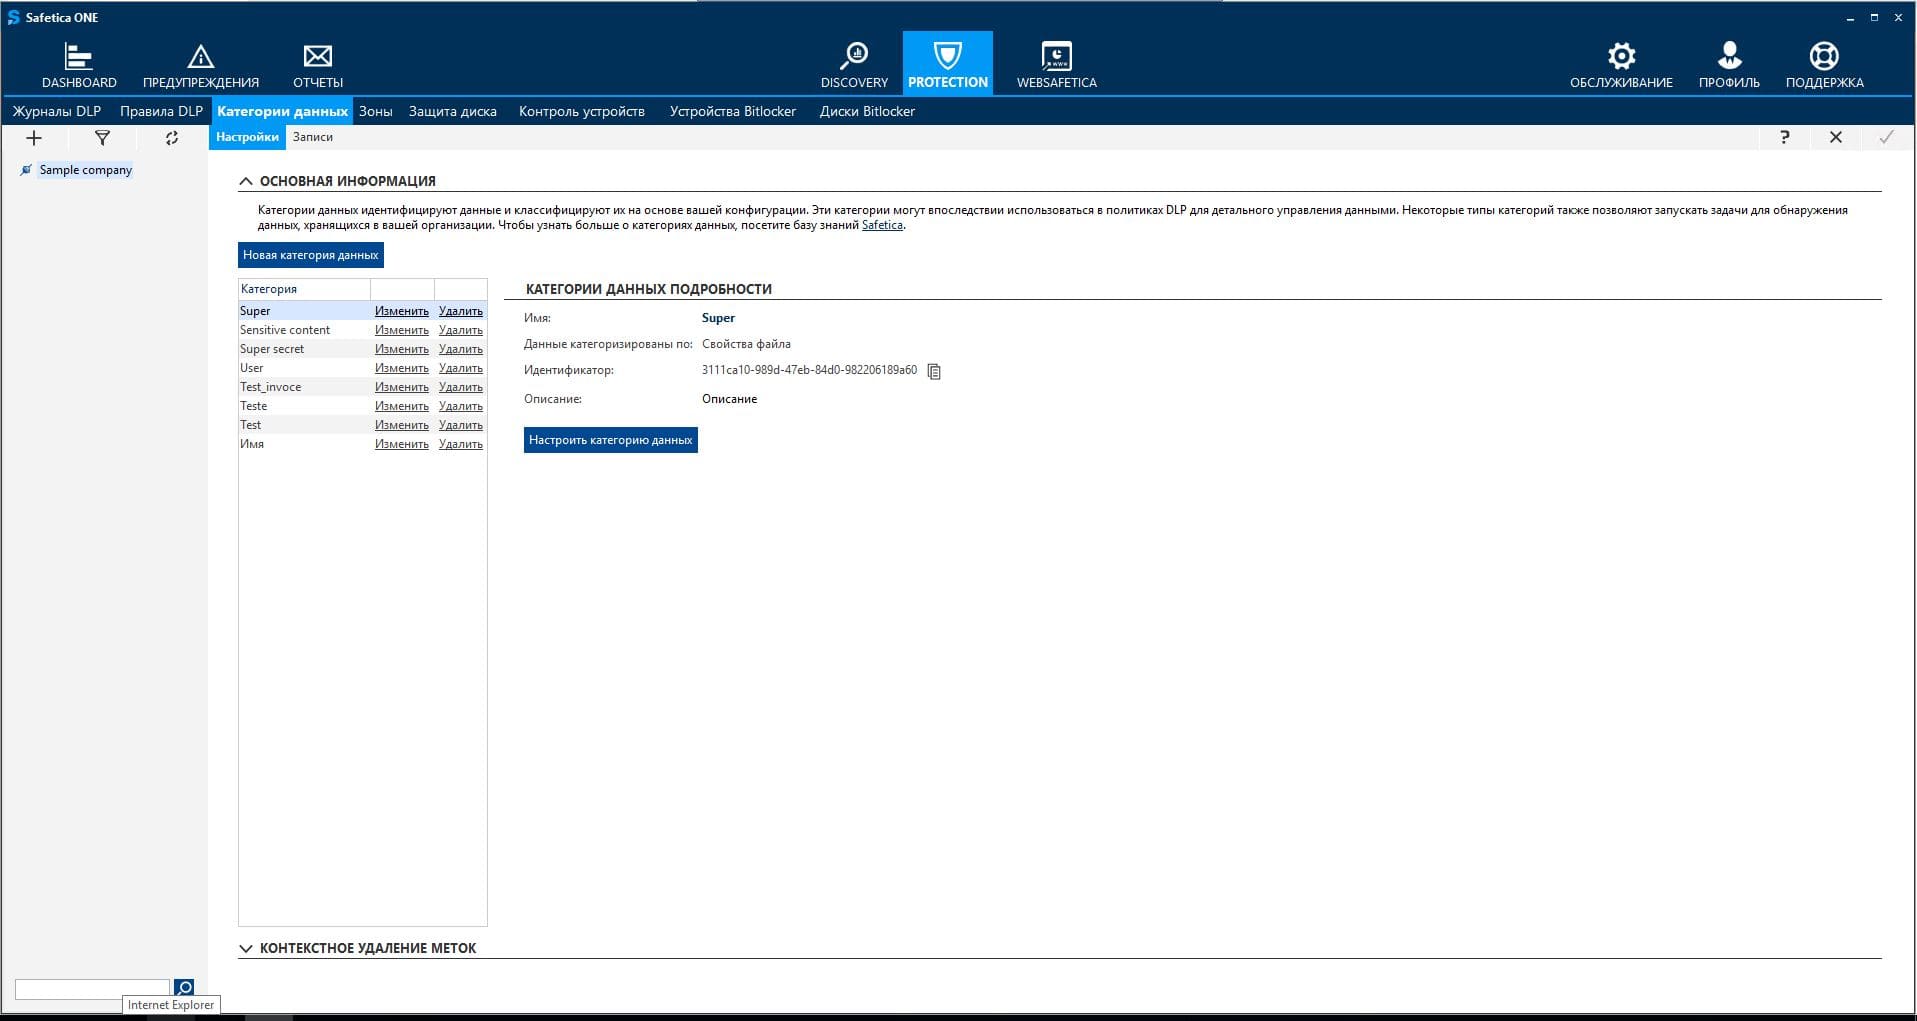Viewport: 1917px width, 1021px height.
Task: Open the Поддержка support section
Action: point(1824,65)
